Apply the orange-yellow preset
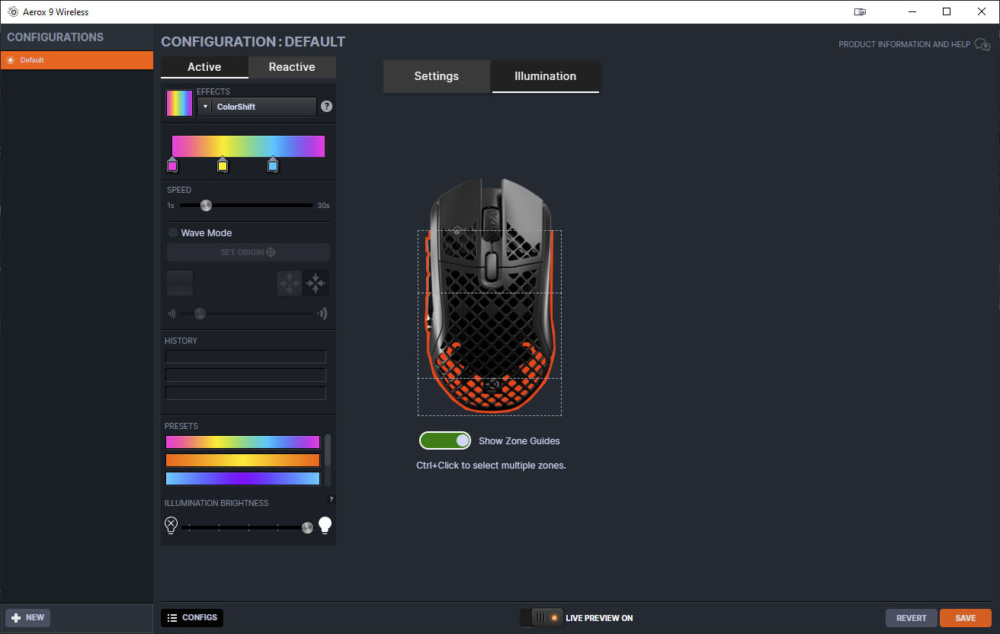This screenshot has width=1000, height=634. point(242,460)
